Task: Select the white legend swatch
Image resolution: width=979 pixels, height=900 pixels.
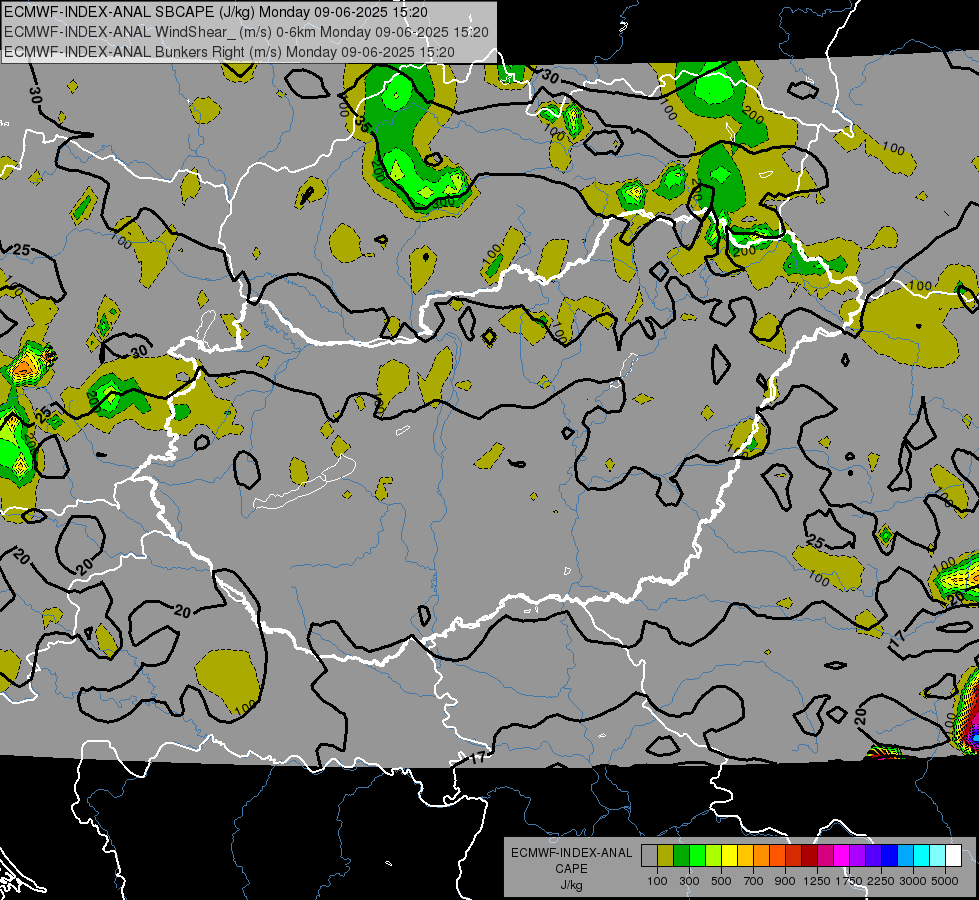Action: (x=953, y=856)
